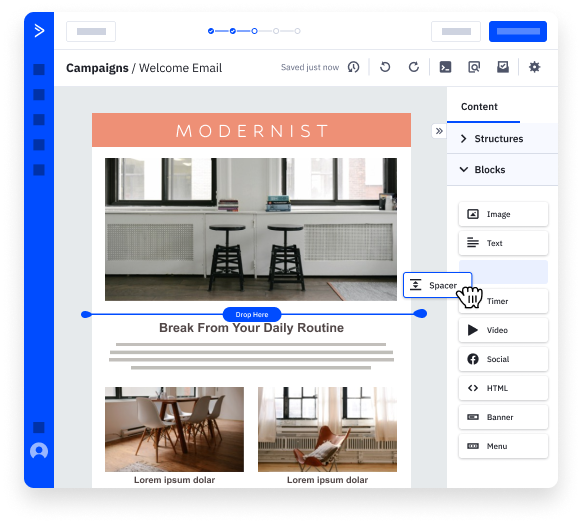Select the butterfly chair thumbnail image
This screenshot has height=524, width=582.
coord(327,429)
